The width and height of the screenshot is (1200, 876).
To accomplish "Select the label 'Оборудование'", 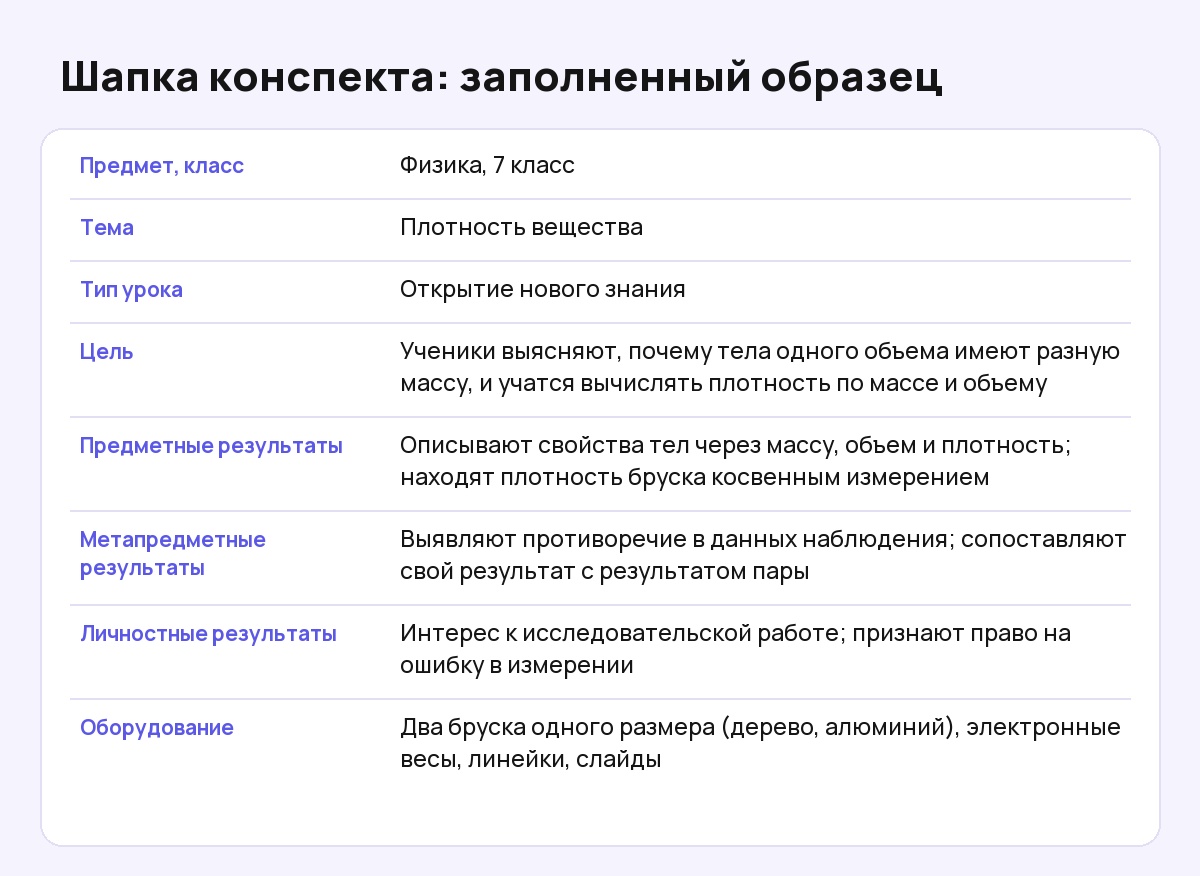I will [157, 728].
